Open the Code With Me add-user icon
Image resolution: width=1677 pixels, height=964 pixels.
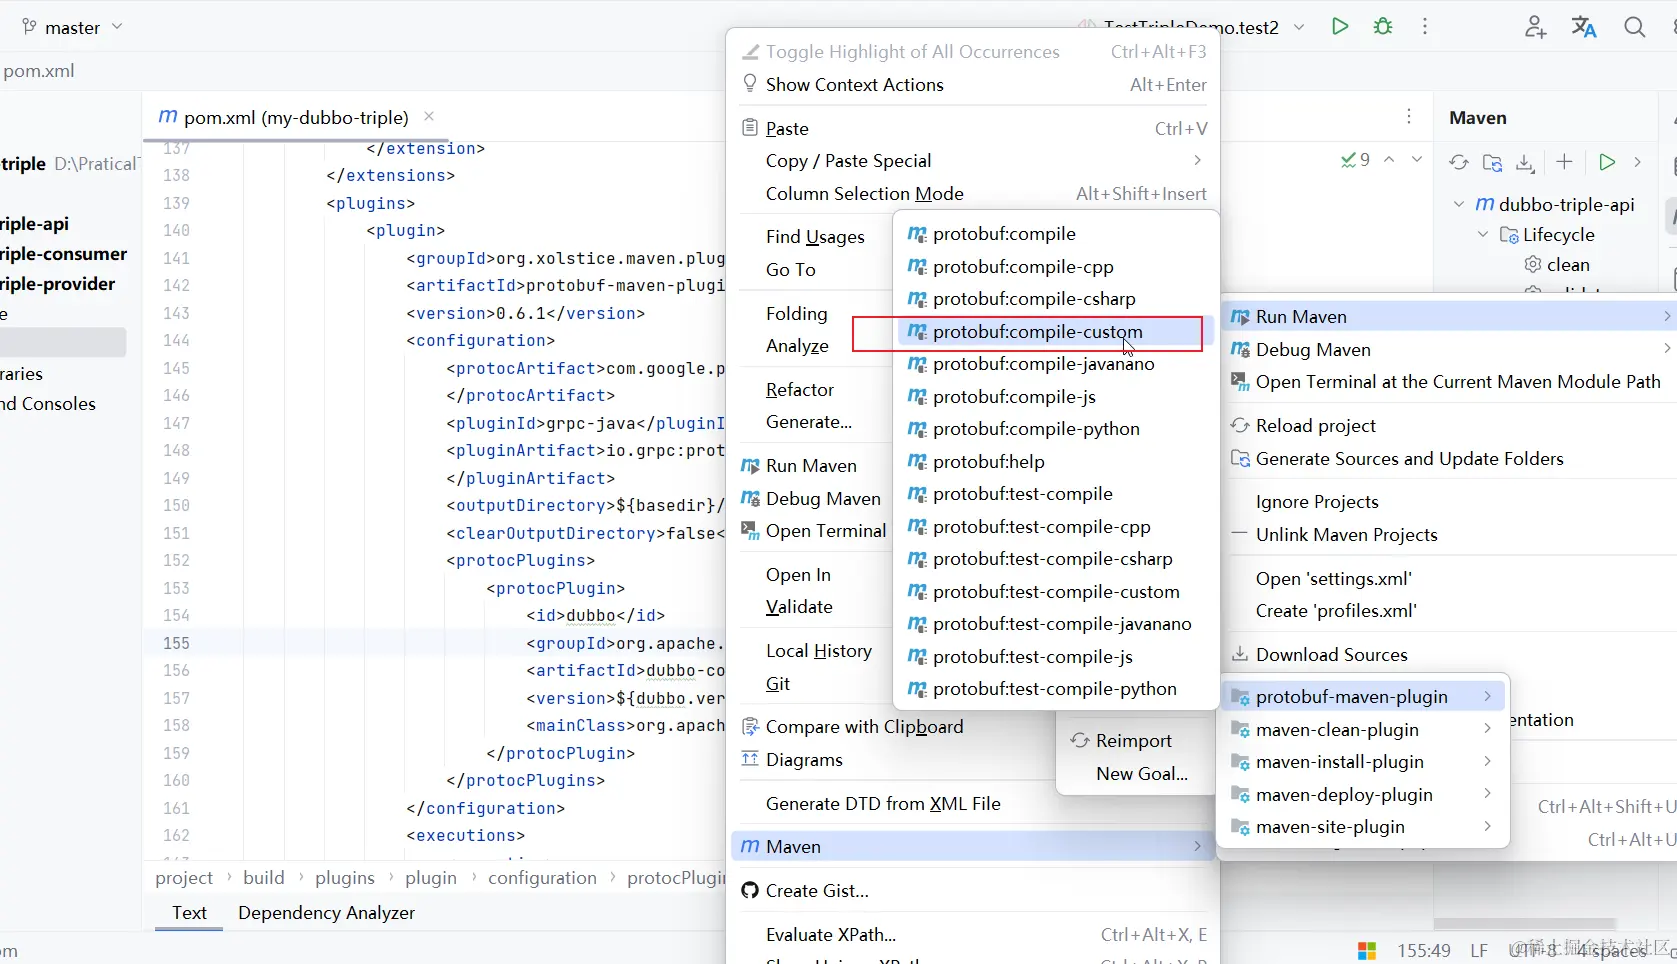[1535, 27]
